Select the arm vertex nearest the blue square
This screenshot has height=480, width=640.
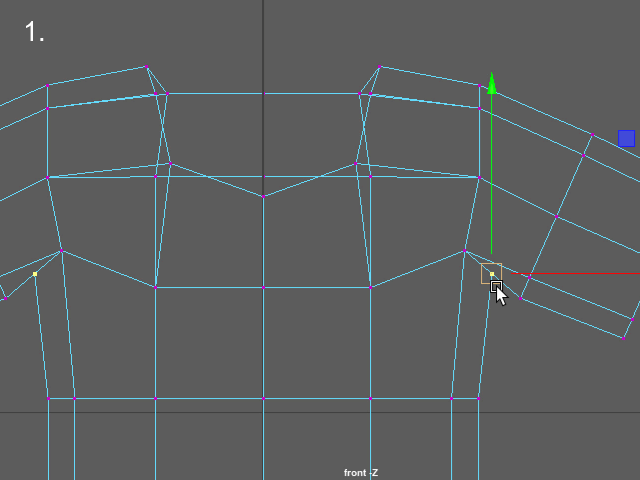592,135
